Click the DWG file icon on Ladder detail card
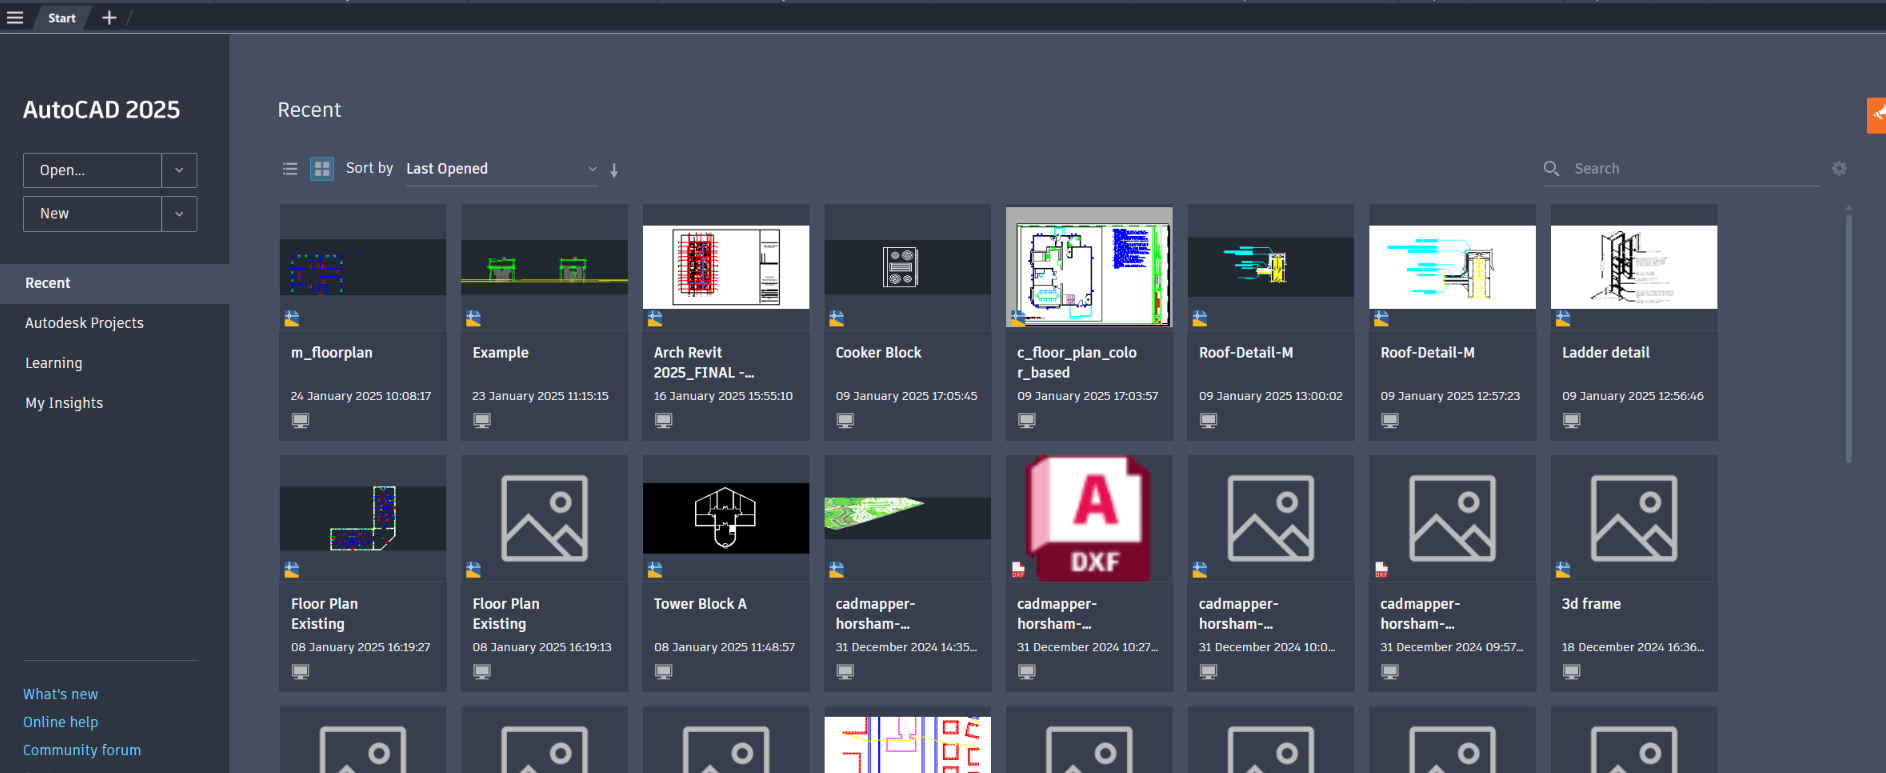The height and width of the screenshot is (773, 1886). point(1563,319)
